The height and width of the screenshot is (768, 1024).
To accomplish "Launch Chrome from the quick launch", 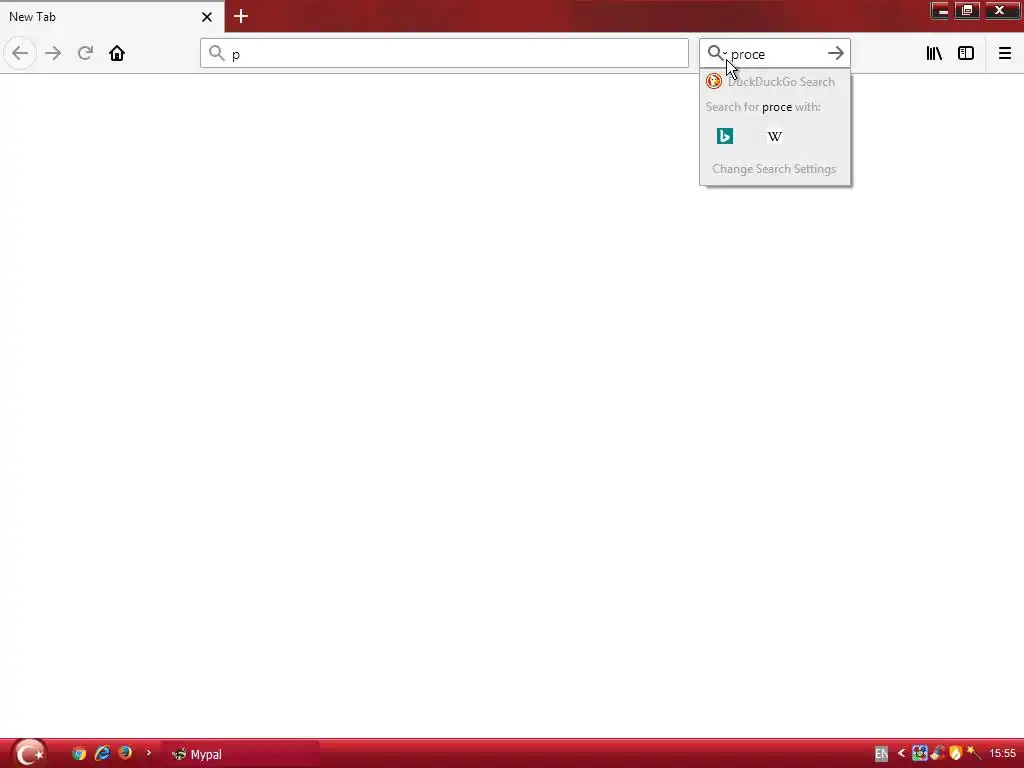I will (x=79, y=754).
